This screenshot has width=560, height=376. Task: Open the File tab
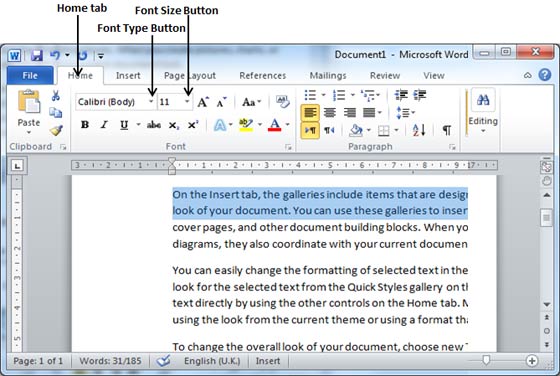click(x=30, y=75)
